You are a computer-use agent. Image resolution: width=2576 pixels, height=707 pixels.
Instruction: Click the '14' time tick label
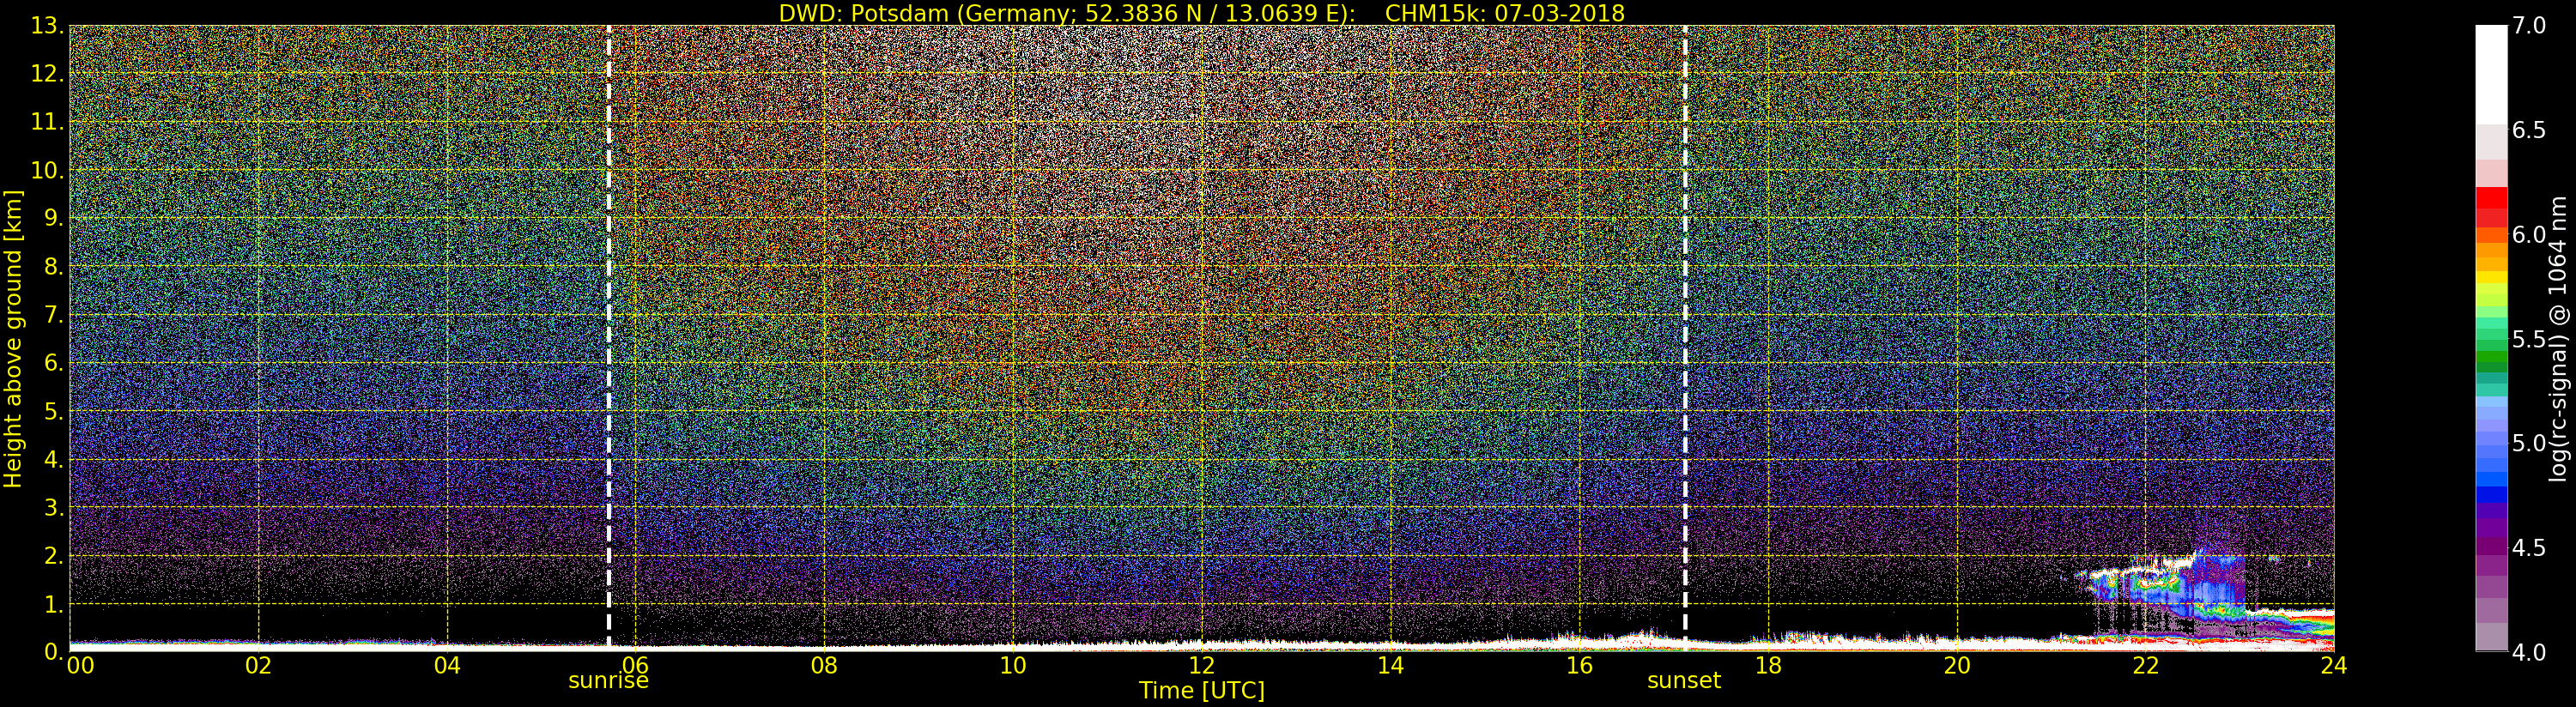pos(1390,665)
